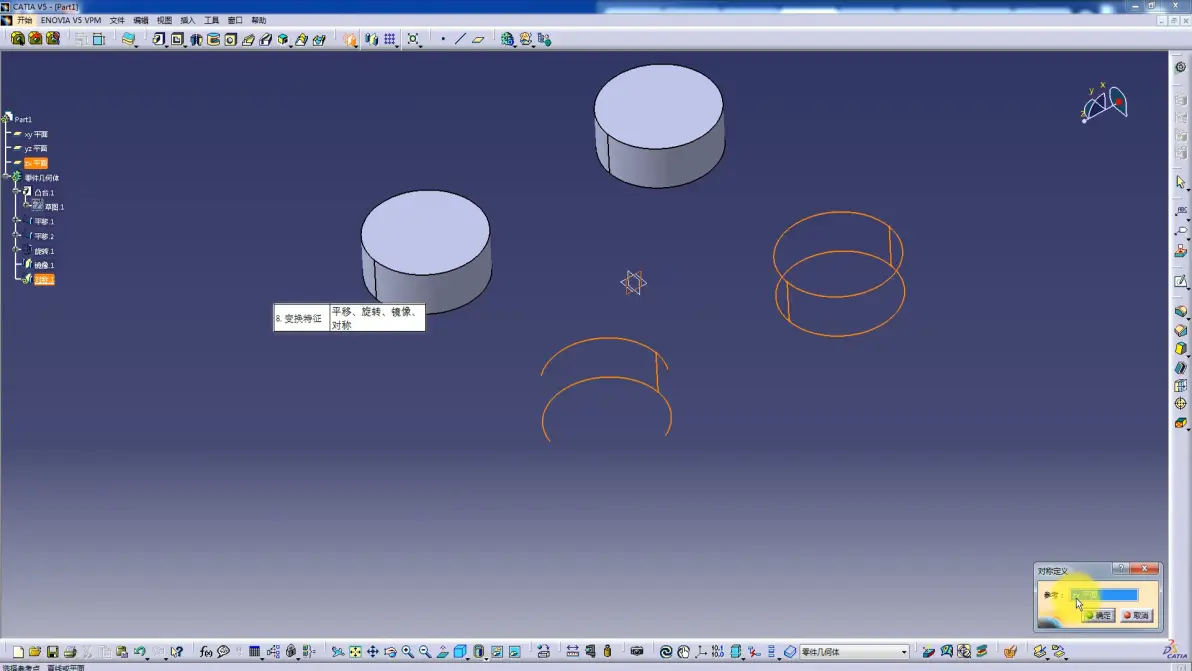Image resolution: width=1192 pixels, height=671 pixels.
Task: Open the Undo history dropdown arrow
Action: point(147,657)
